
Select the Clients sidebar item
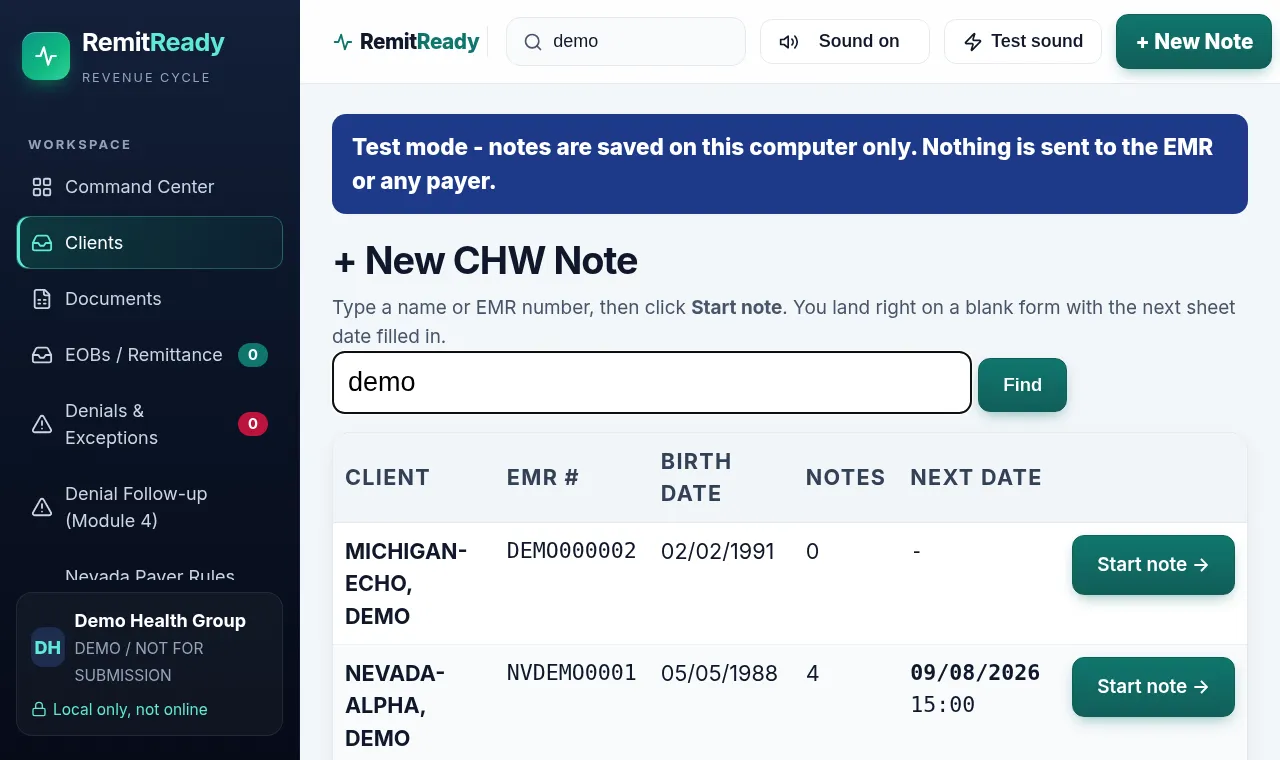tap(150, 243)
